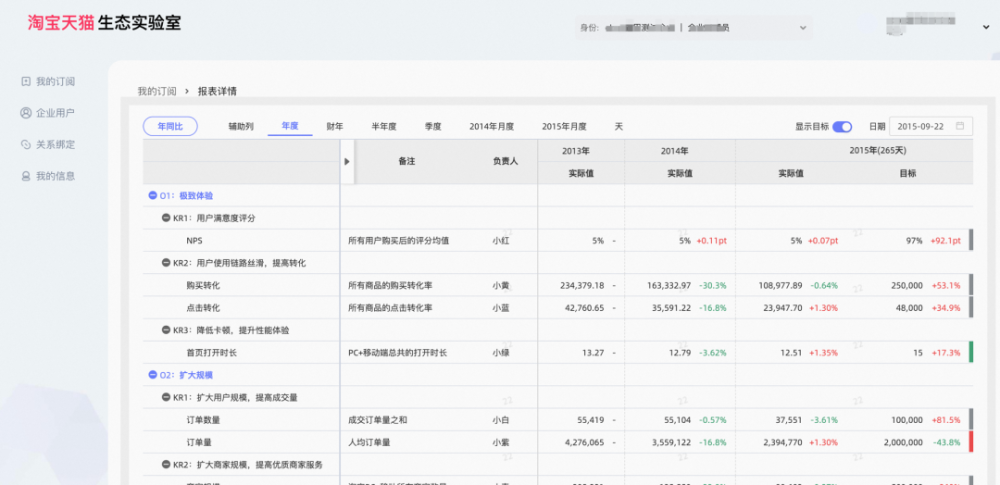Click the -43.8% change figure
Viewport: 1000px width, 485px height.
945,442
